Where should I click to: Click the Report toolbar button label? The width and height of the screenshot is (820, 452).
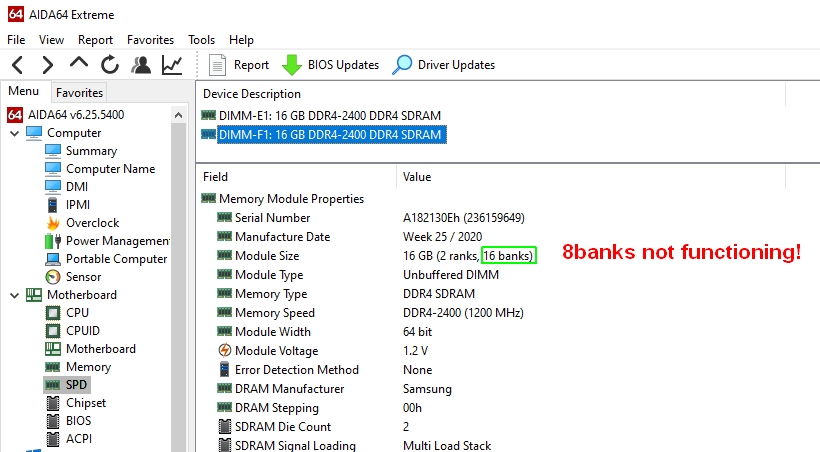[x=251, y=65]
